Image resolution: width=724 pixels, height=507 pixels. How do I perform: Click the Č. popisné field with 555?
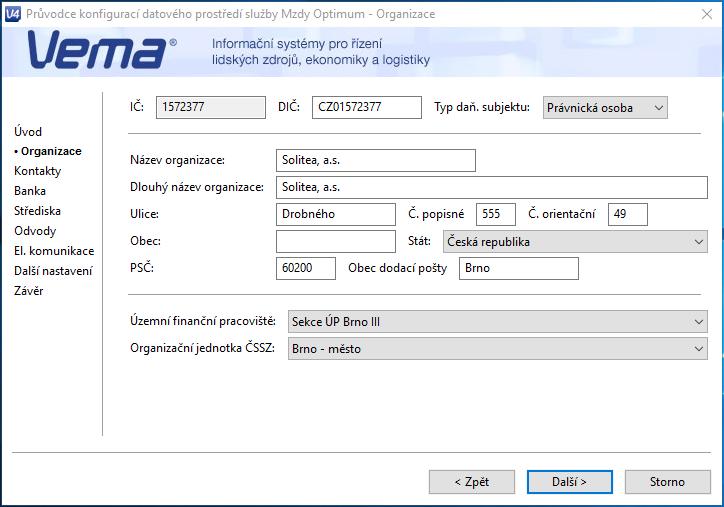[495, 214]
